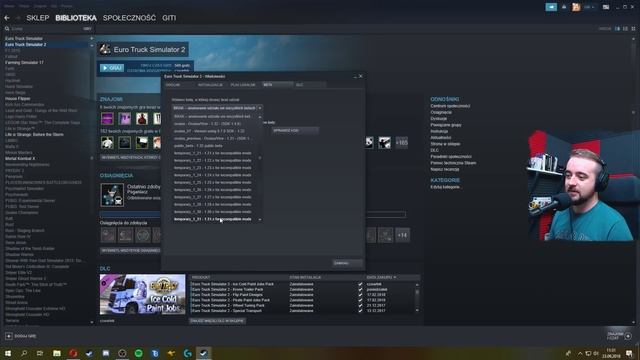Open the user avatar in top bar

[x=576, y=7]
